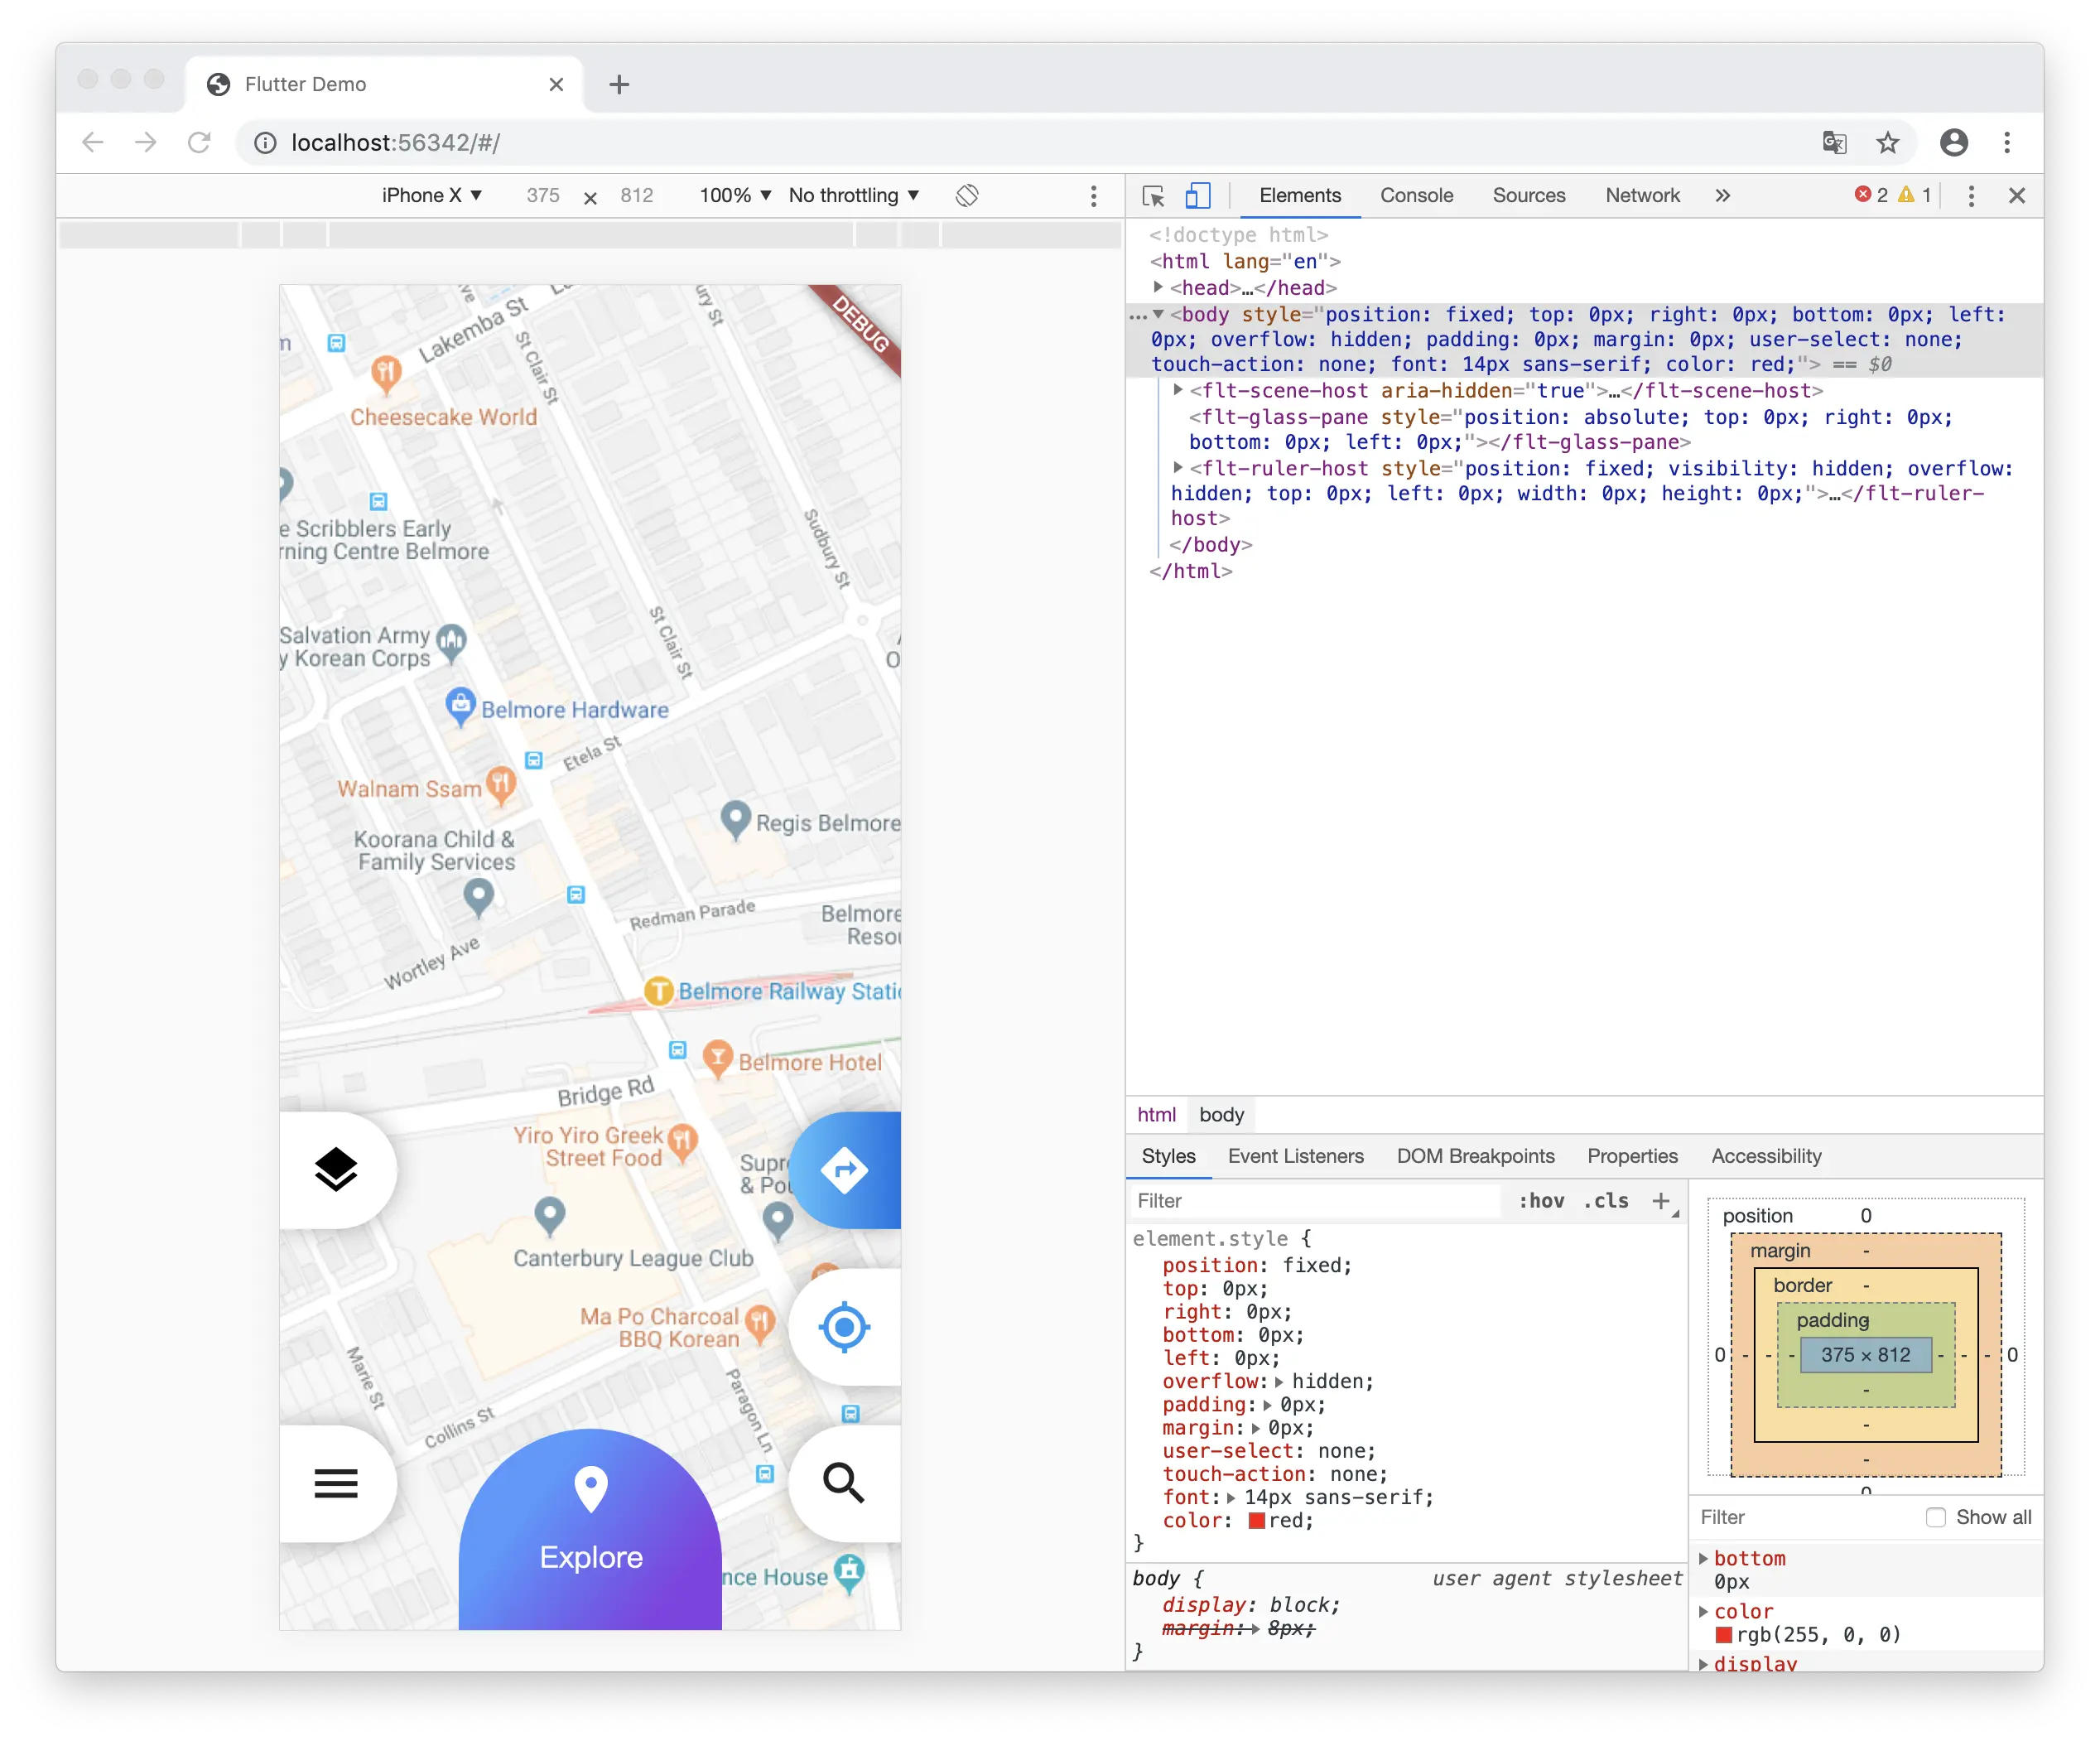
Task: Expand the head element node
Action: point(1158,288)
